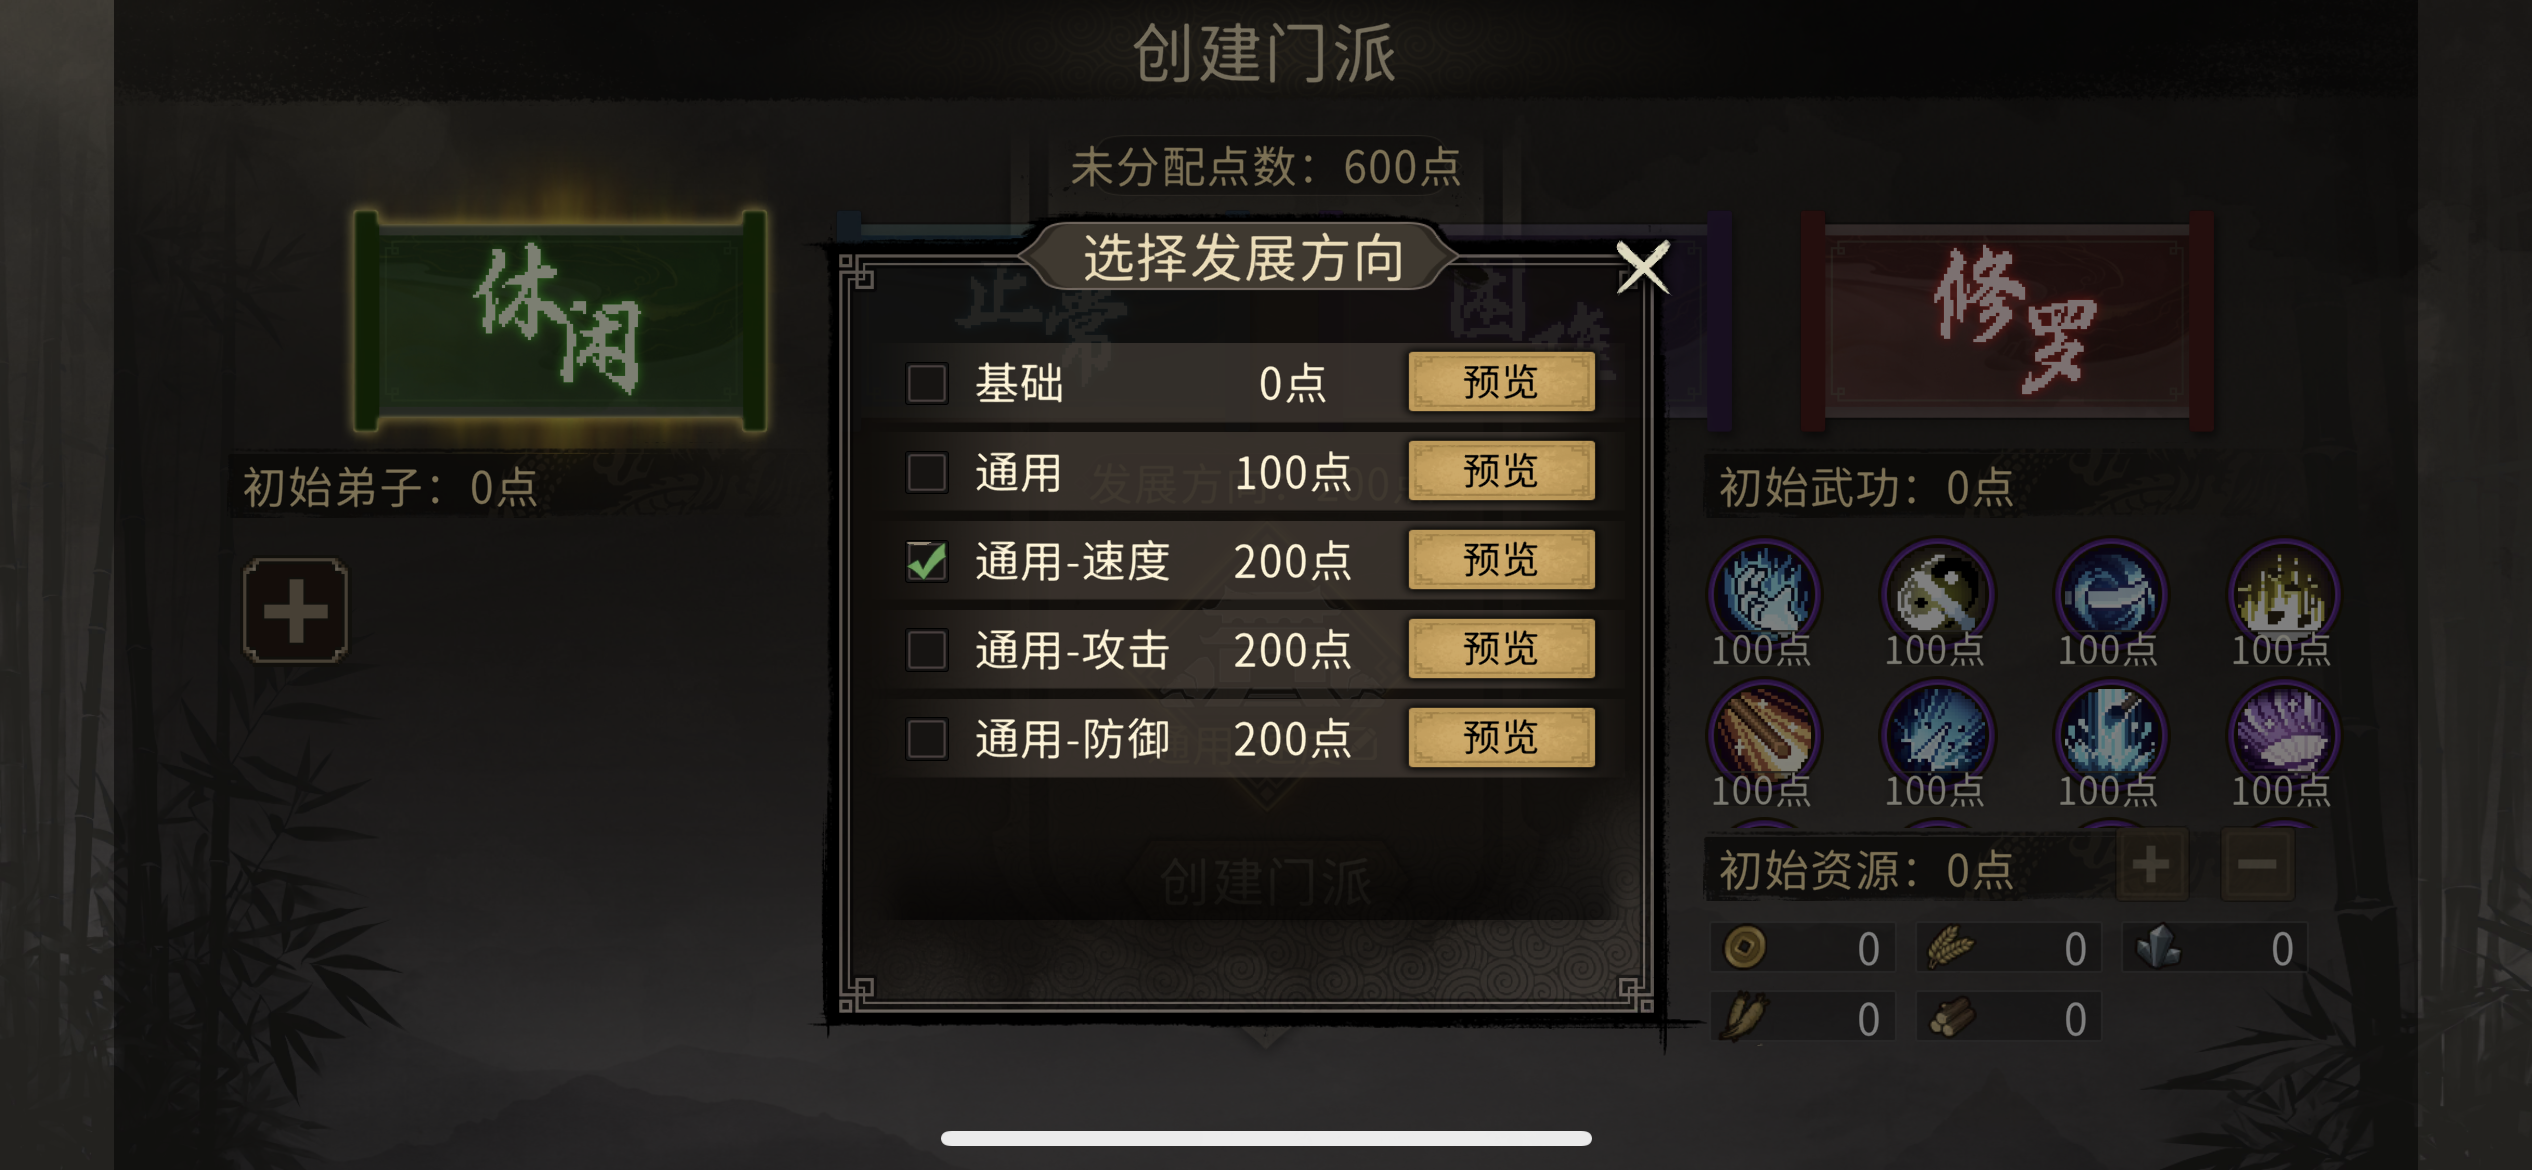
Task: Tick the 通用-防御 checkbox
Action: point(926,739)
